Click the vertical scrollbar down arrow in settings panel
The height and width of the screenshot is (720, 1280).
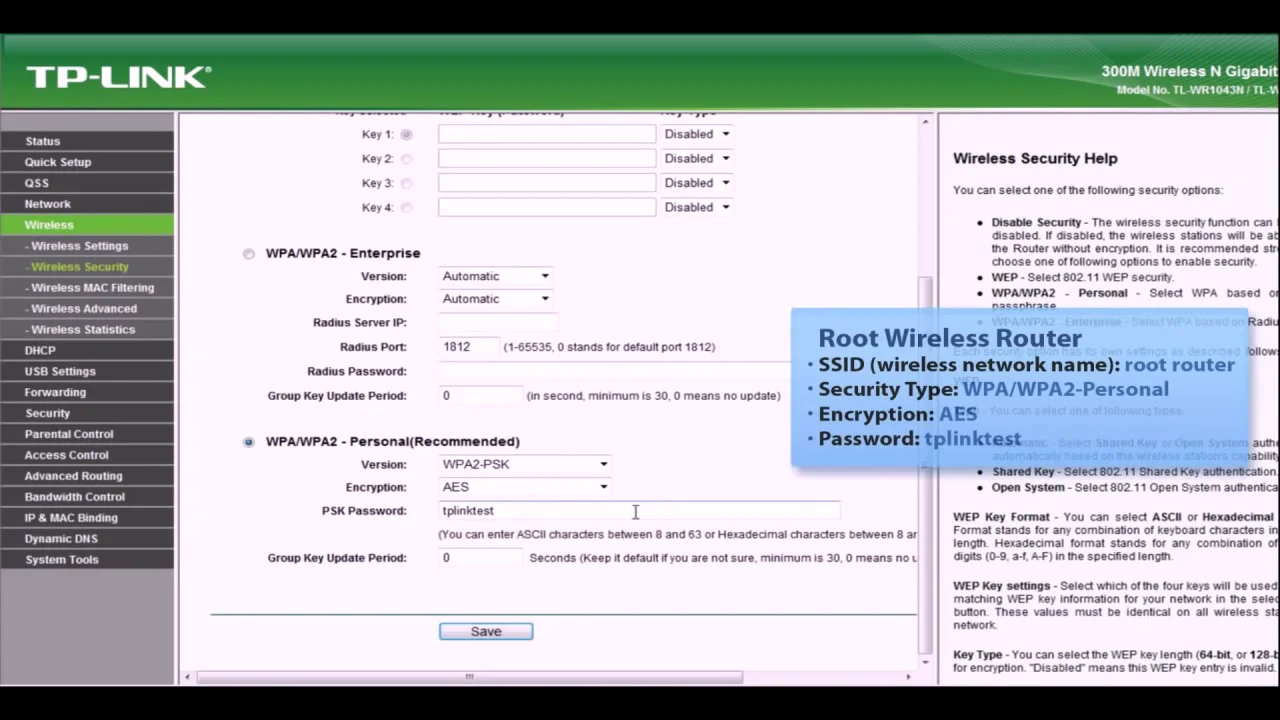click(926, 661)
